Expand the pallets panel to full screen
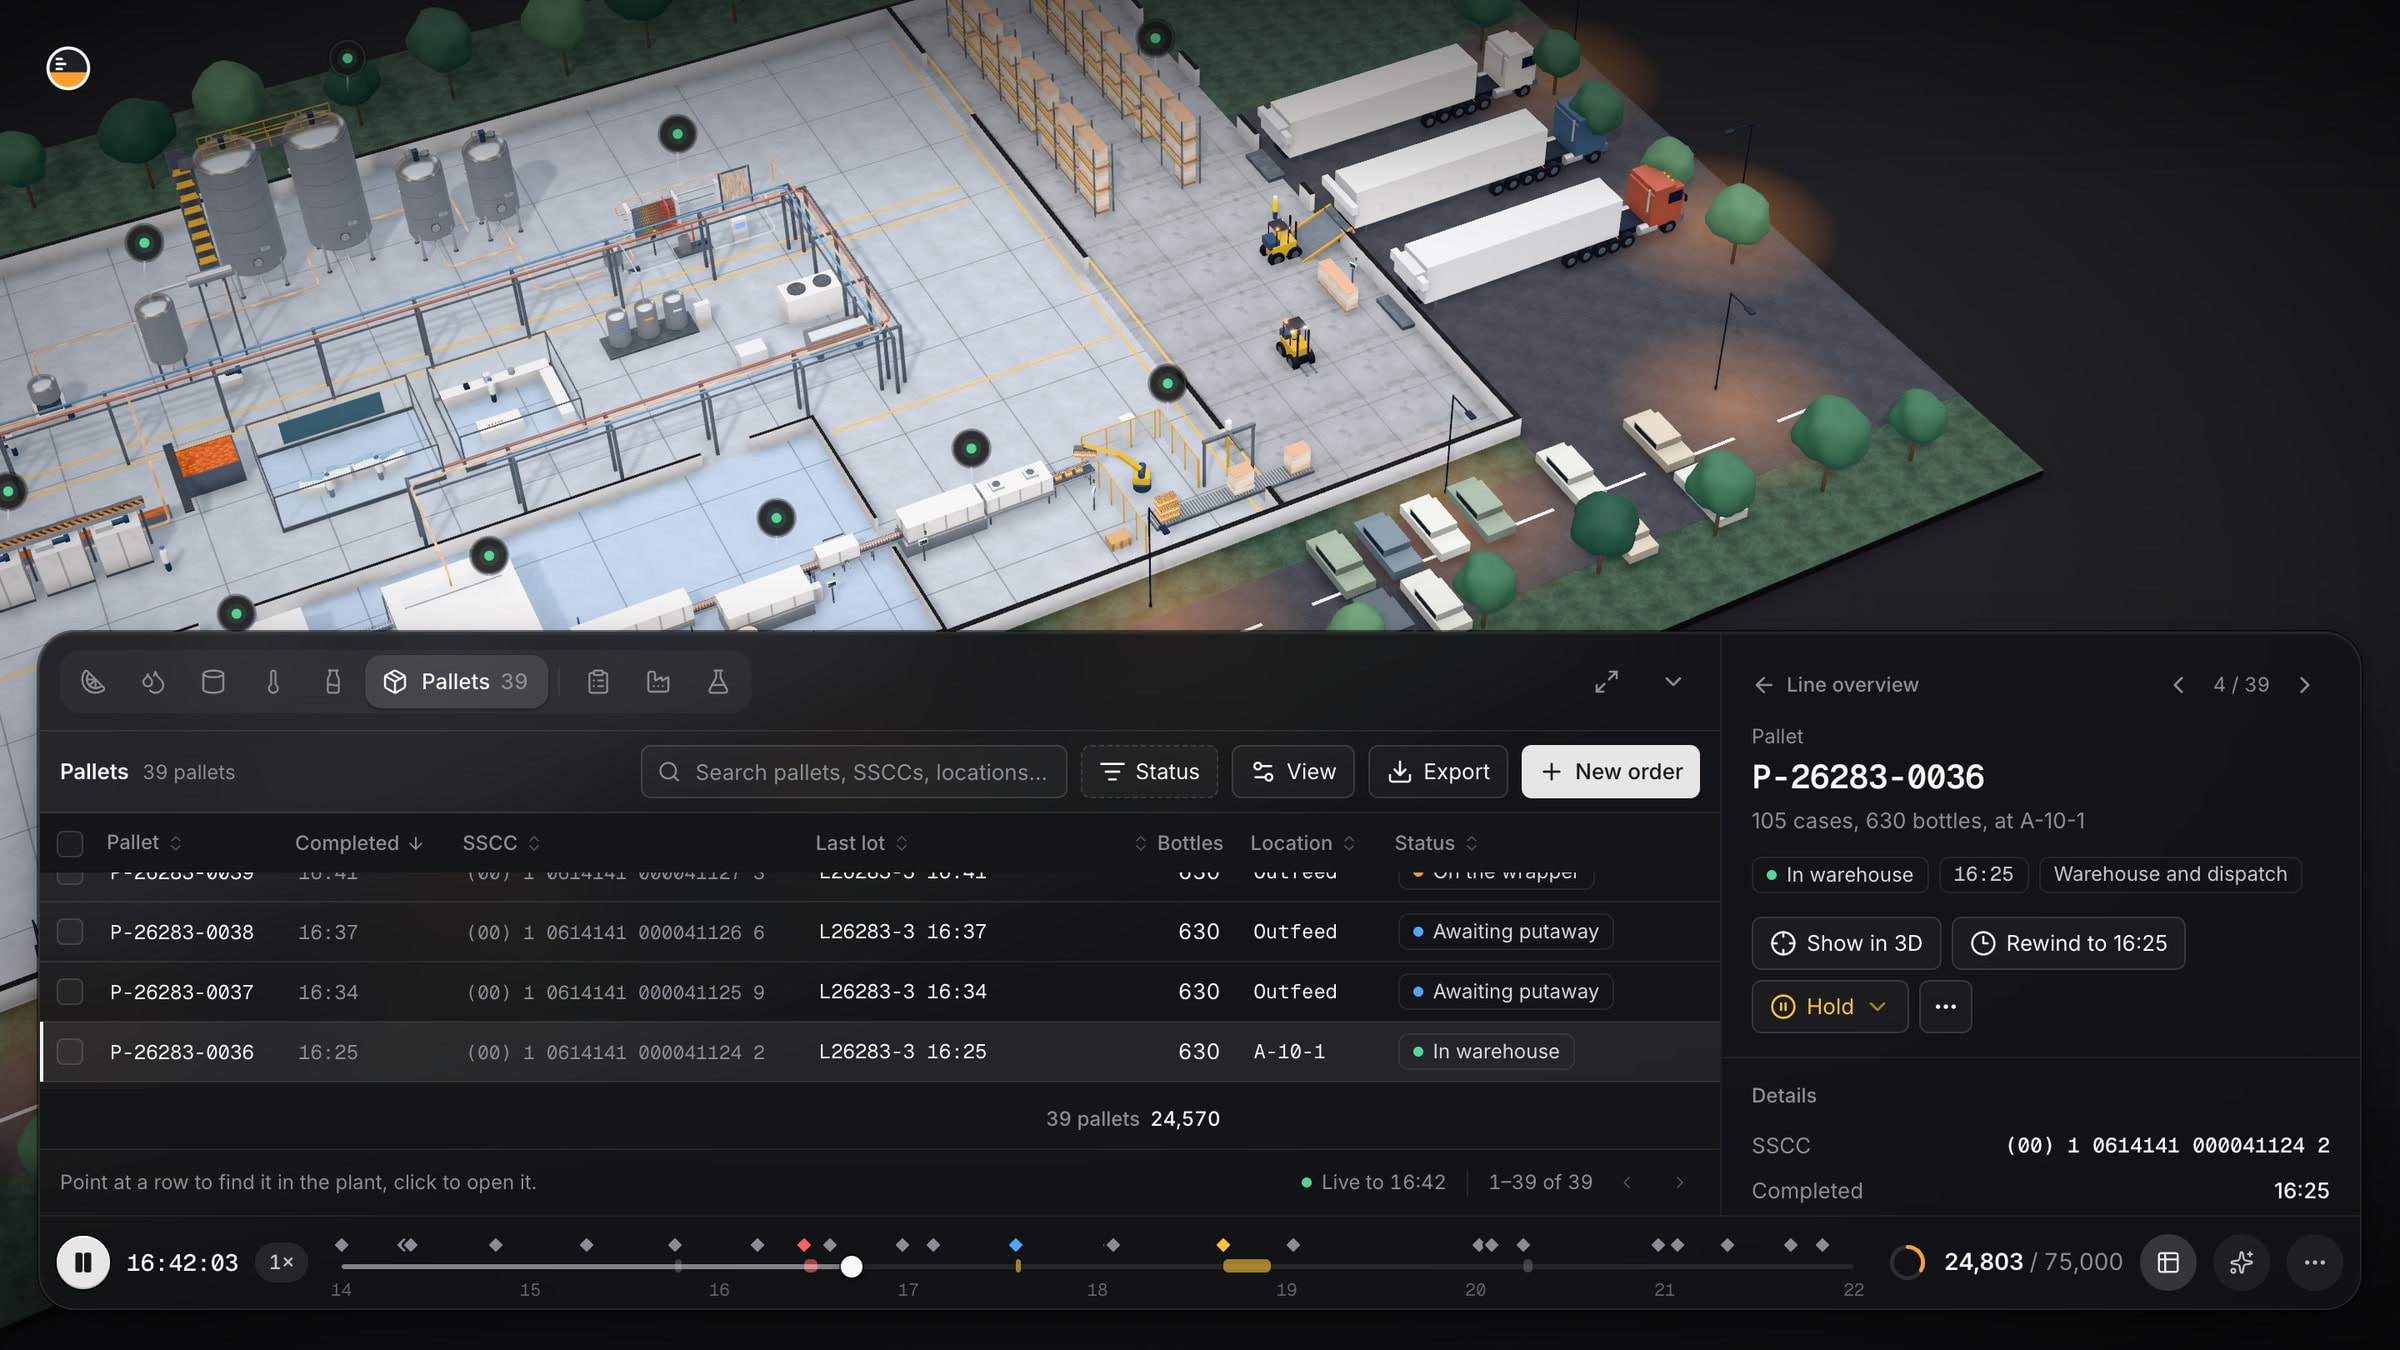Image resolution: width=2400 pixels, height=1350 pixels. click(1606, 682)
